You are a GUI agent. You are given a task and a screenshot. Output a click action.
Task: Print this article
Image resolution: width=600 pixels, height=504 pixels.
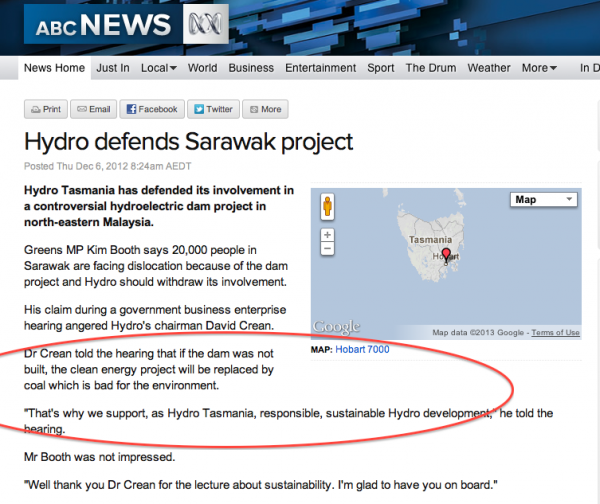[46, 109]
